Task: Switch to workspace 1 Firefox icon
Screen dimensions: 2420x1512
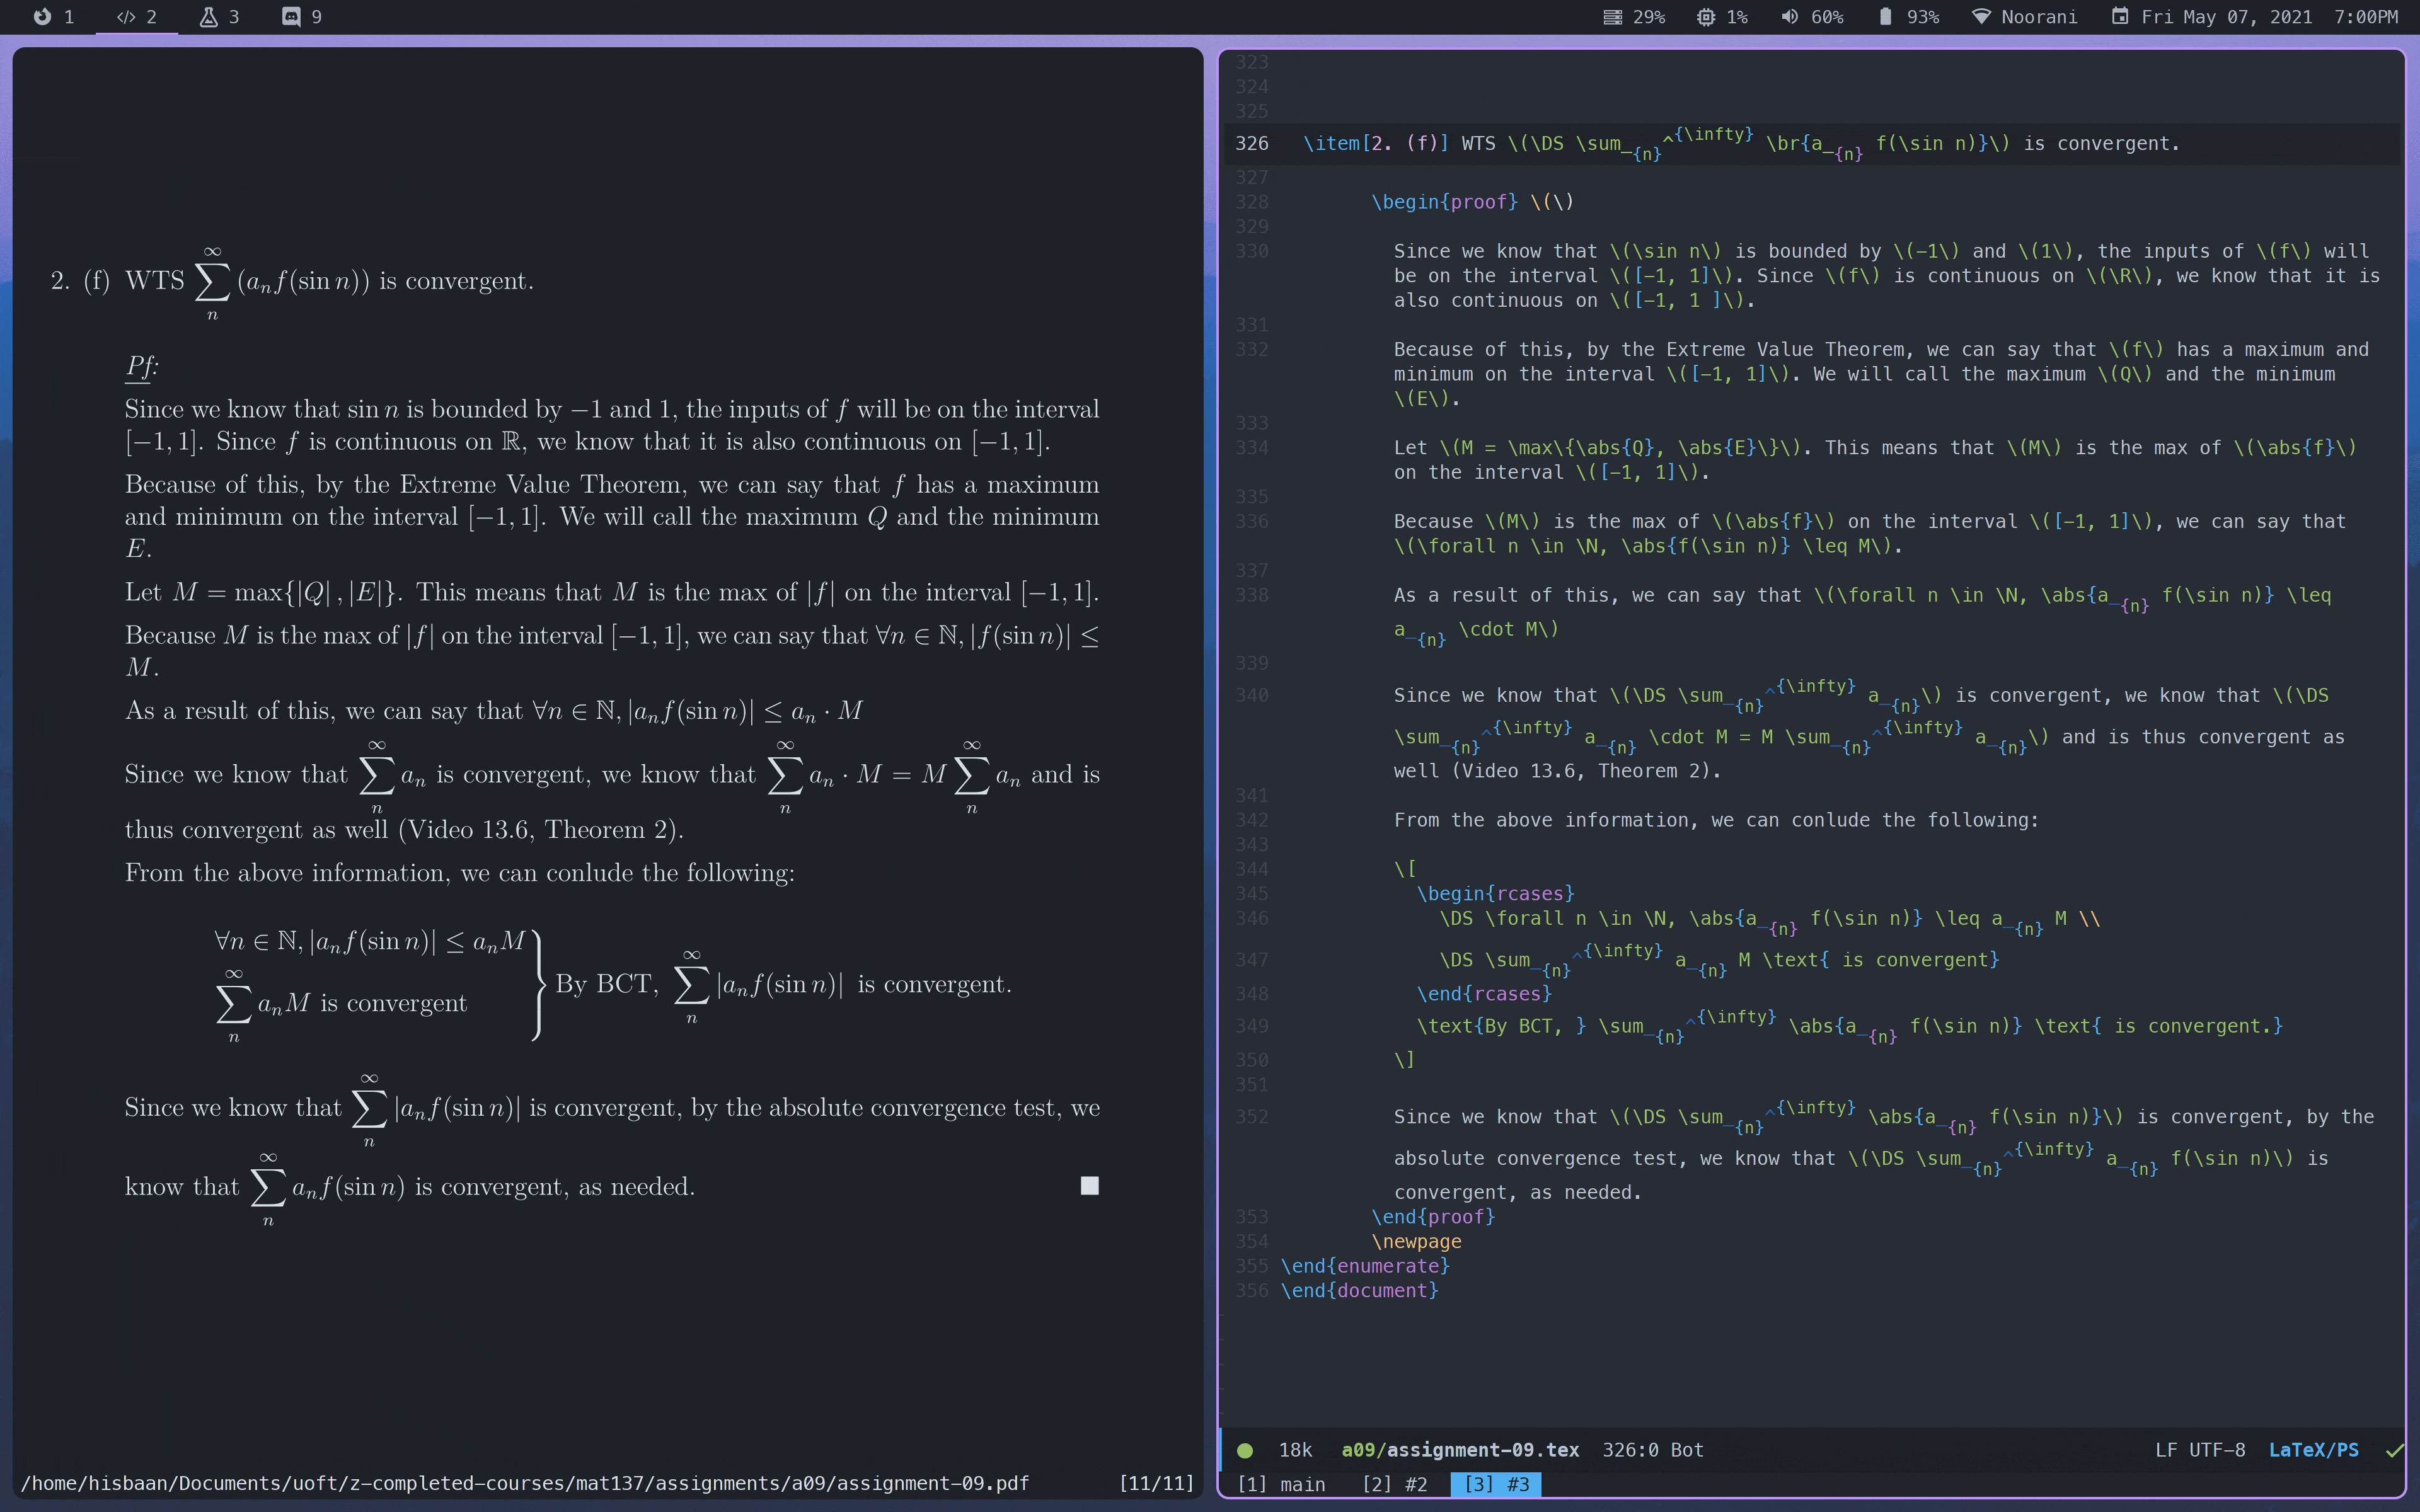Action: (x=43, y=17)
